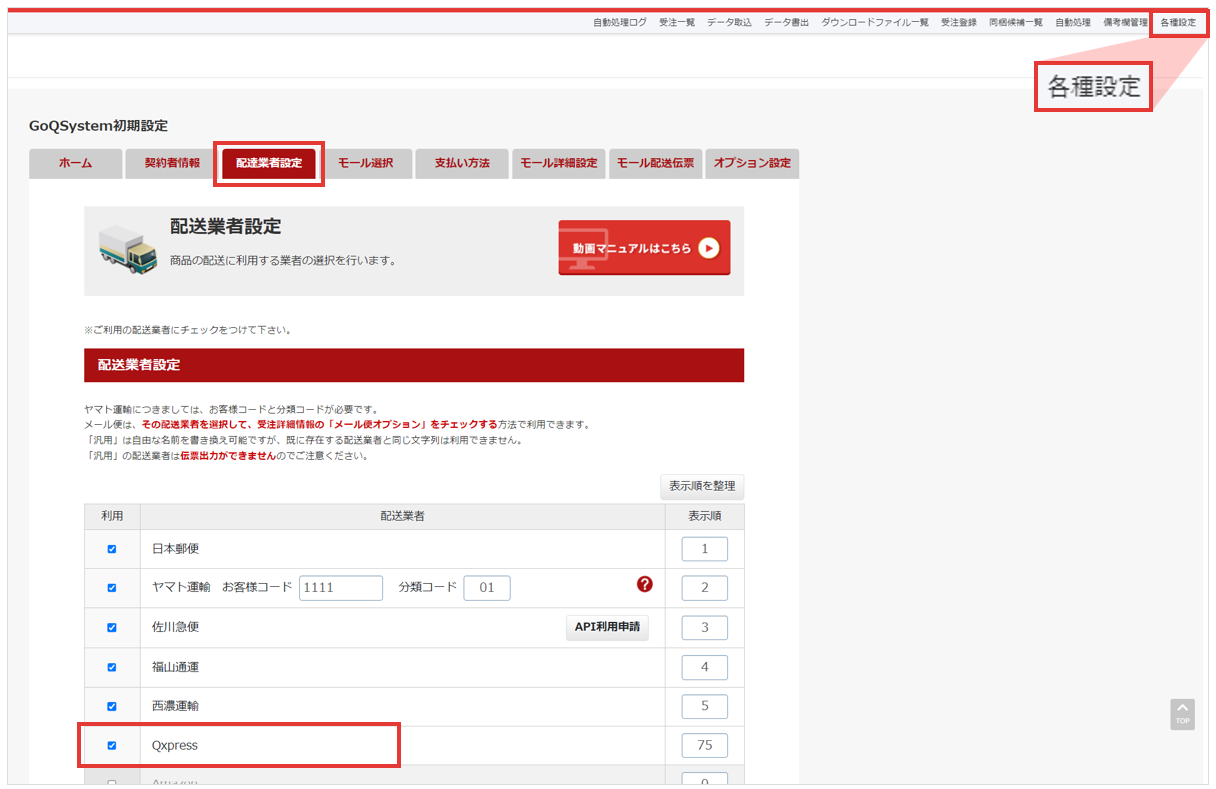Click the お客様コード input field
Screen dimensions: 1216x789
pos(341,587)
